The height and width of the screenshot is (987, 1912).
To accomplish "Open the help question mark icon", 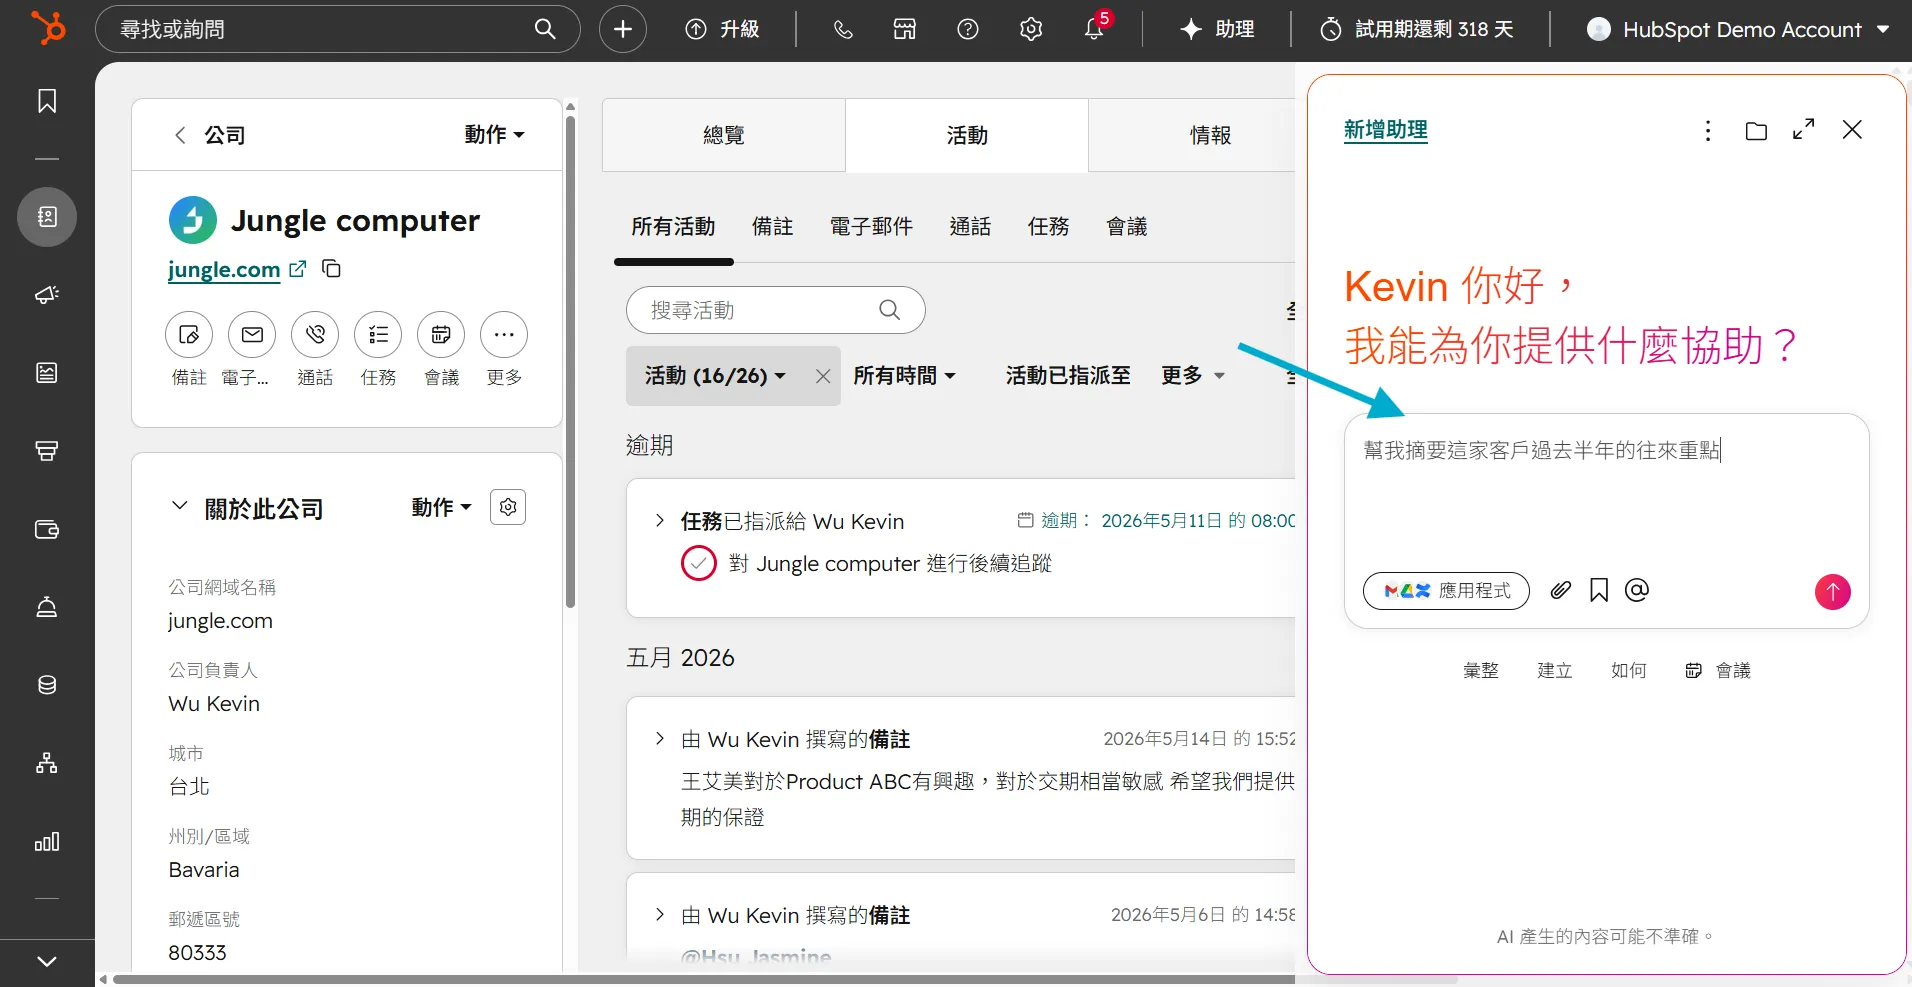I will tap(967, 29).
